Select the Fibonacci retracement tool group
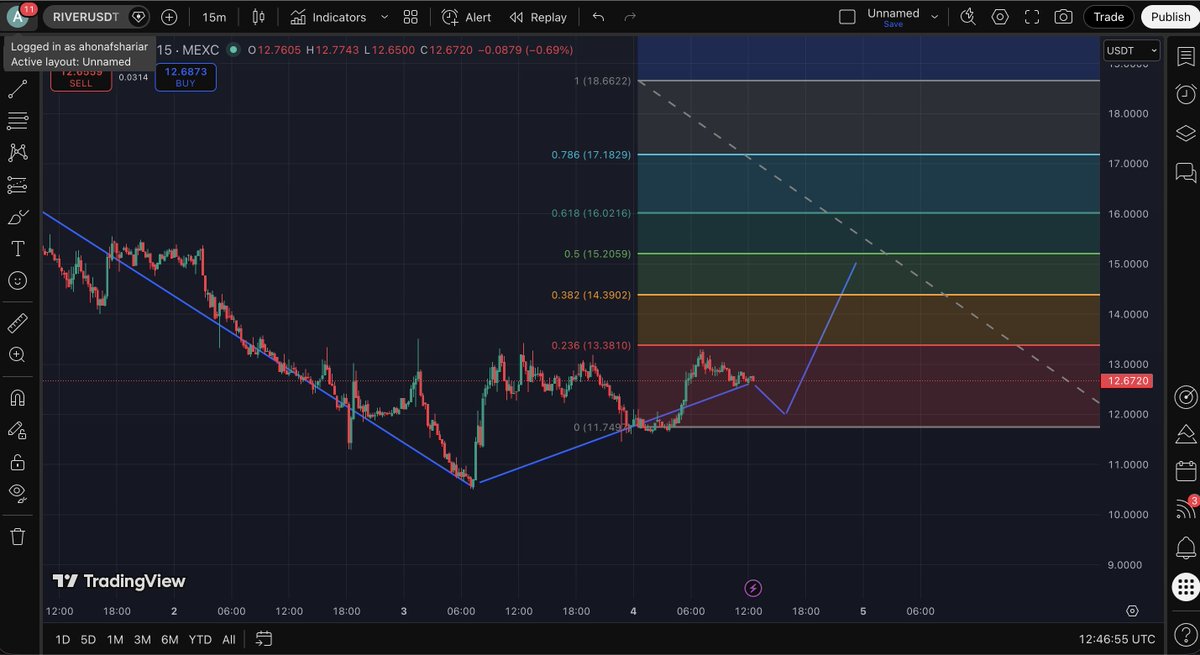Image resolution: width=1200 pixels, height=655 pixels. pyautogui.click(x=17, y=121)
